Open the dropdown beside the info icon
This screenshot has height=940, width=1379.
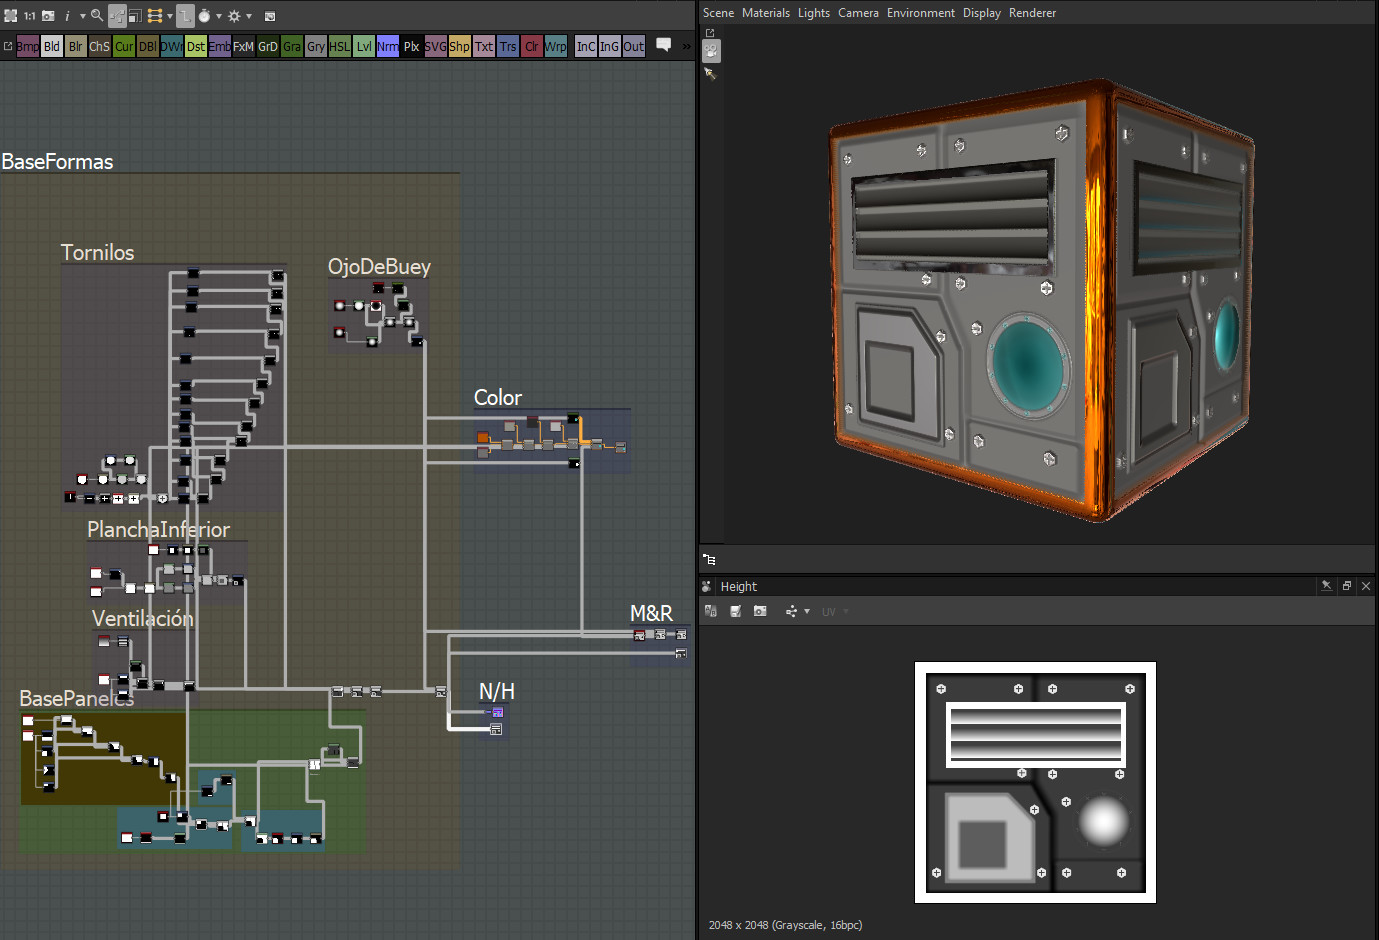[82, 16]
